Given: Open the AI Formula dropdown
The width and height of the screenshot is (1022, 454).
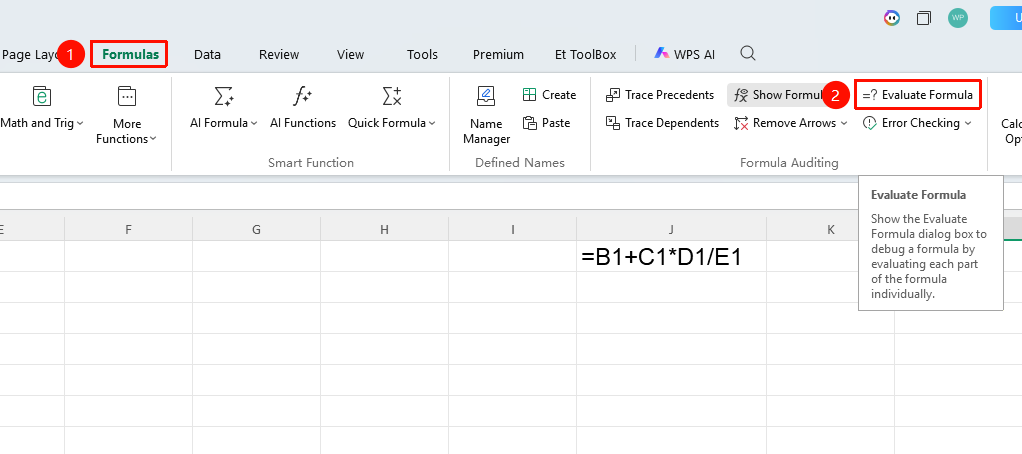Looking at the screenshot, I should coord(224,123).
